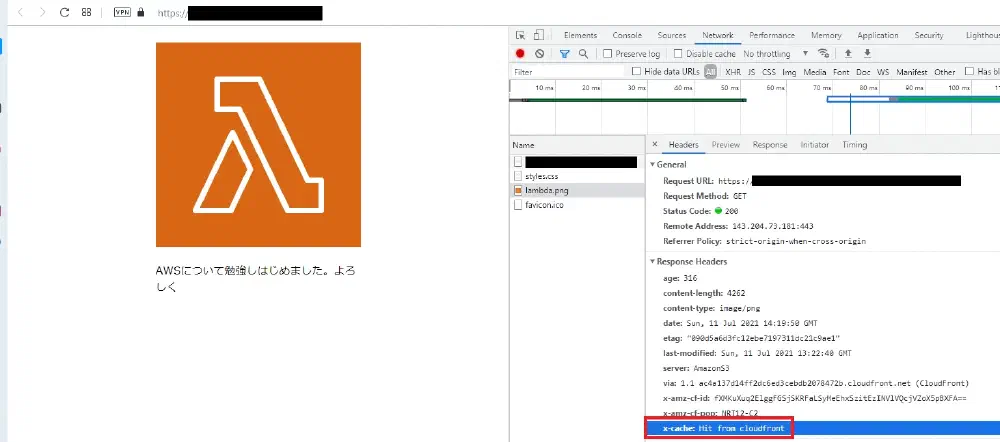Switch to the Sources tab
The image size is (1000, 442).
click(672, 36)
